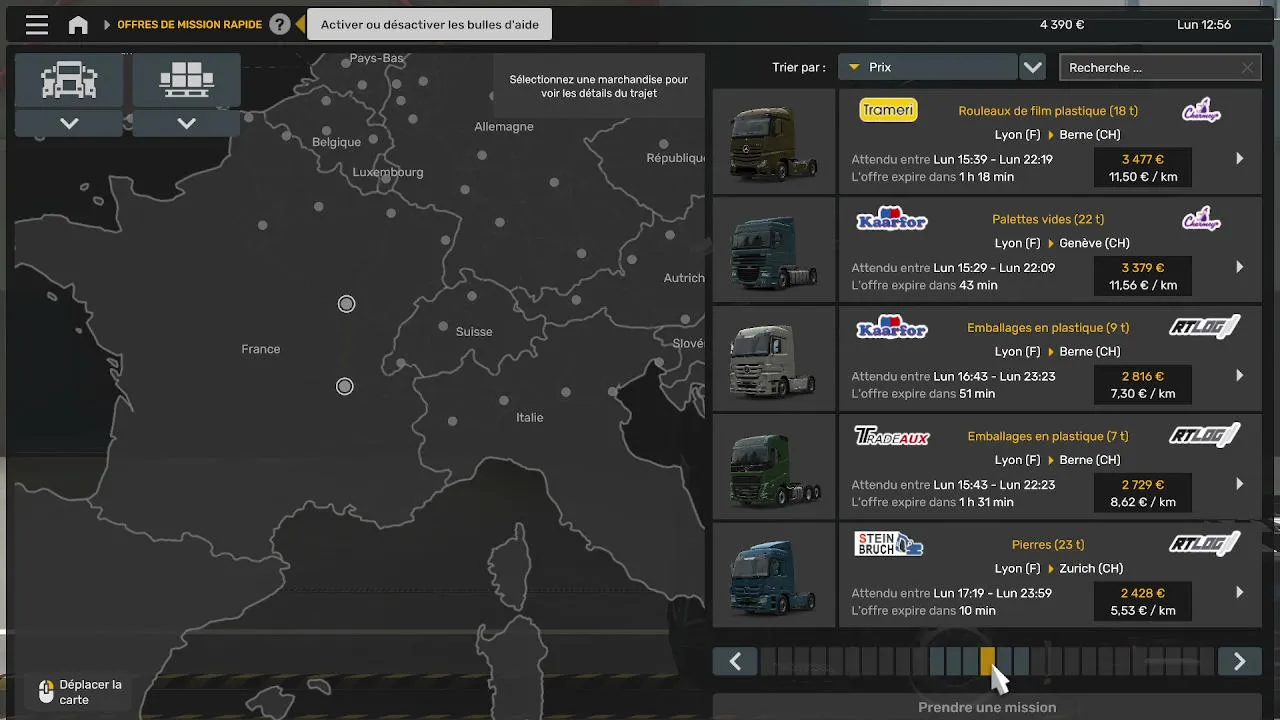The height and width of the screenshot is (720, 1280).
Task: Click the '3 379 €' price
Action: [1143, 268]
